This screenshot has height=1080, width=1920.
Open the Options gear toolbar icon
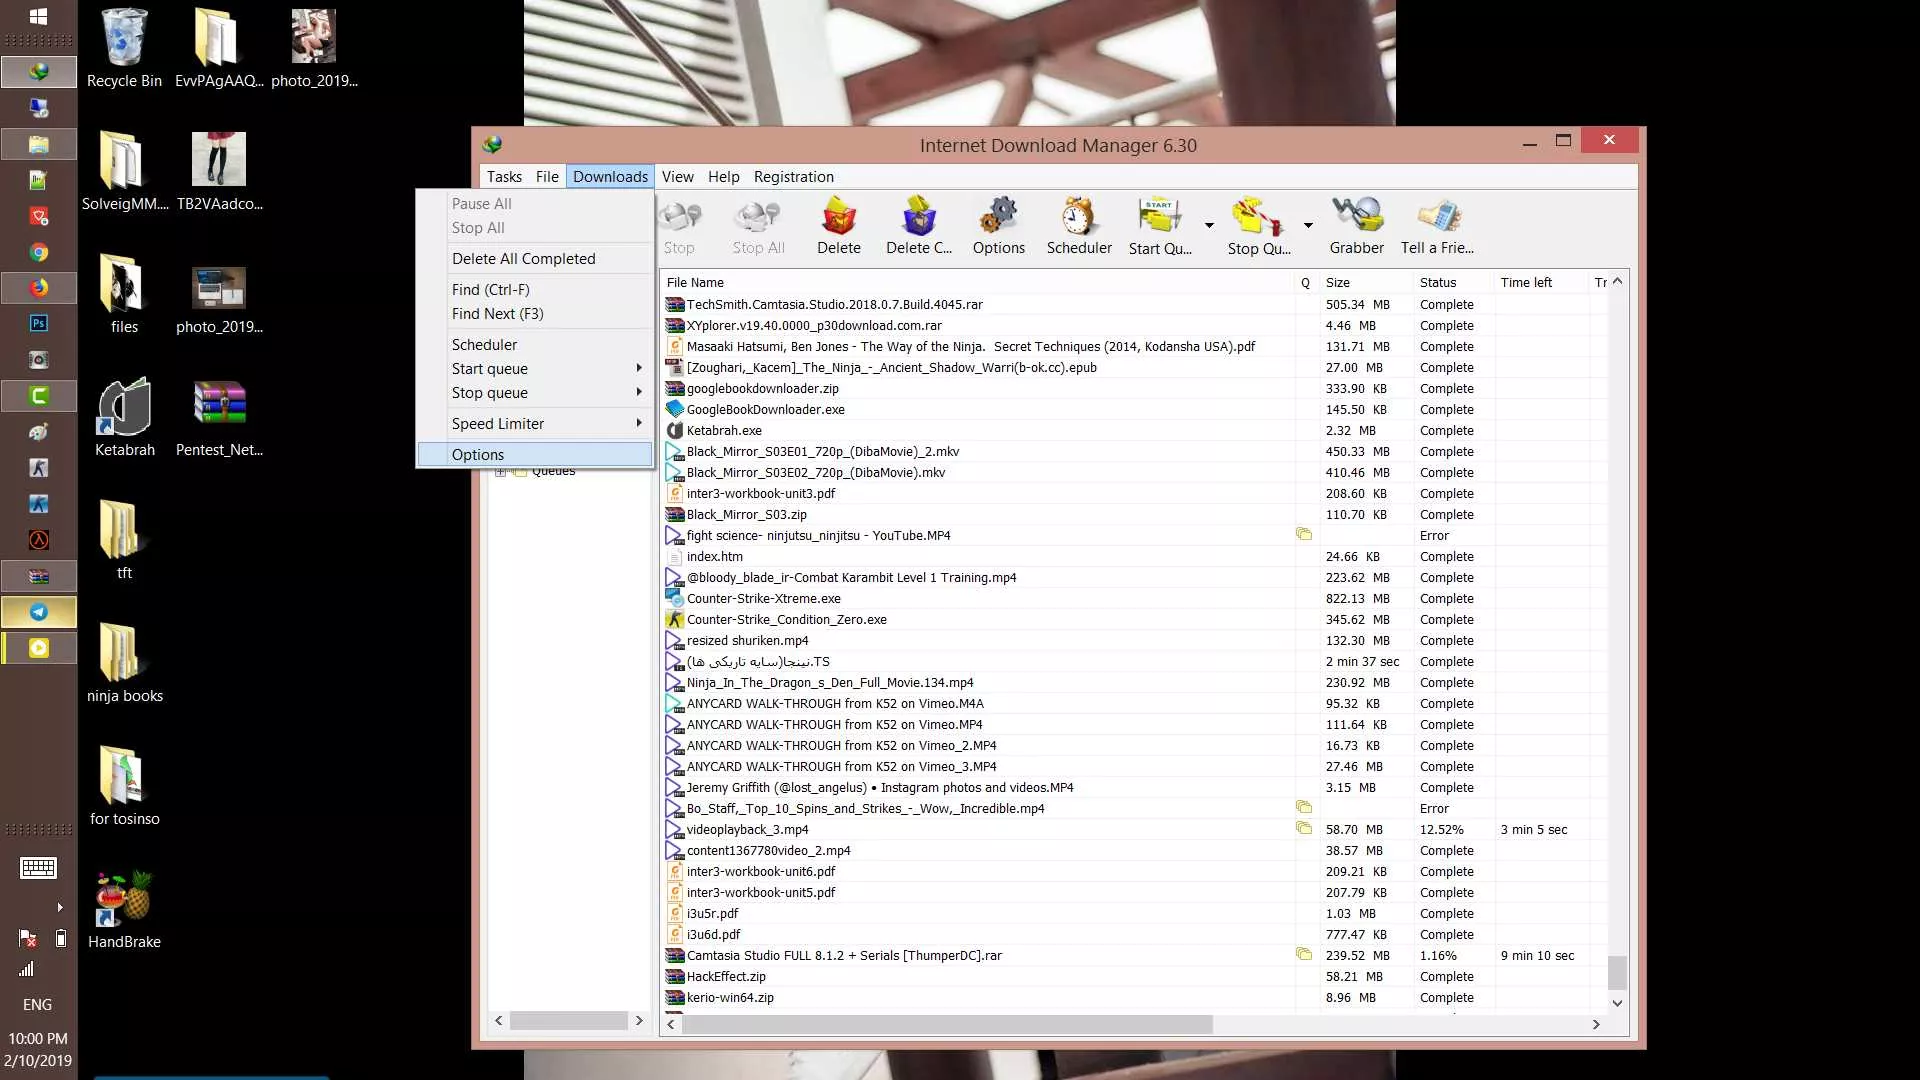(998, 226)
